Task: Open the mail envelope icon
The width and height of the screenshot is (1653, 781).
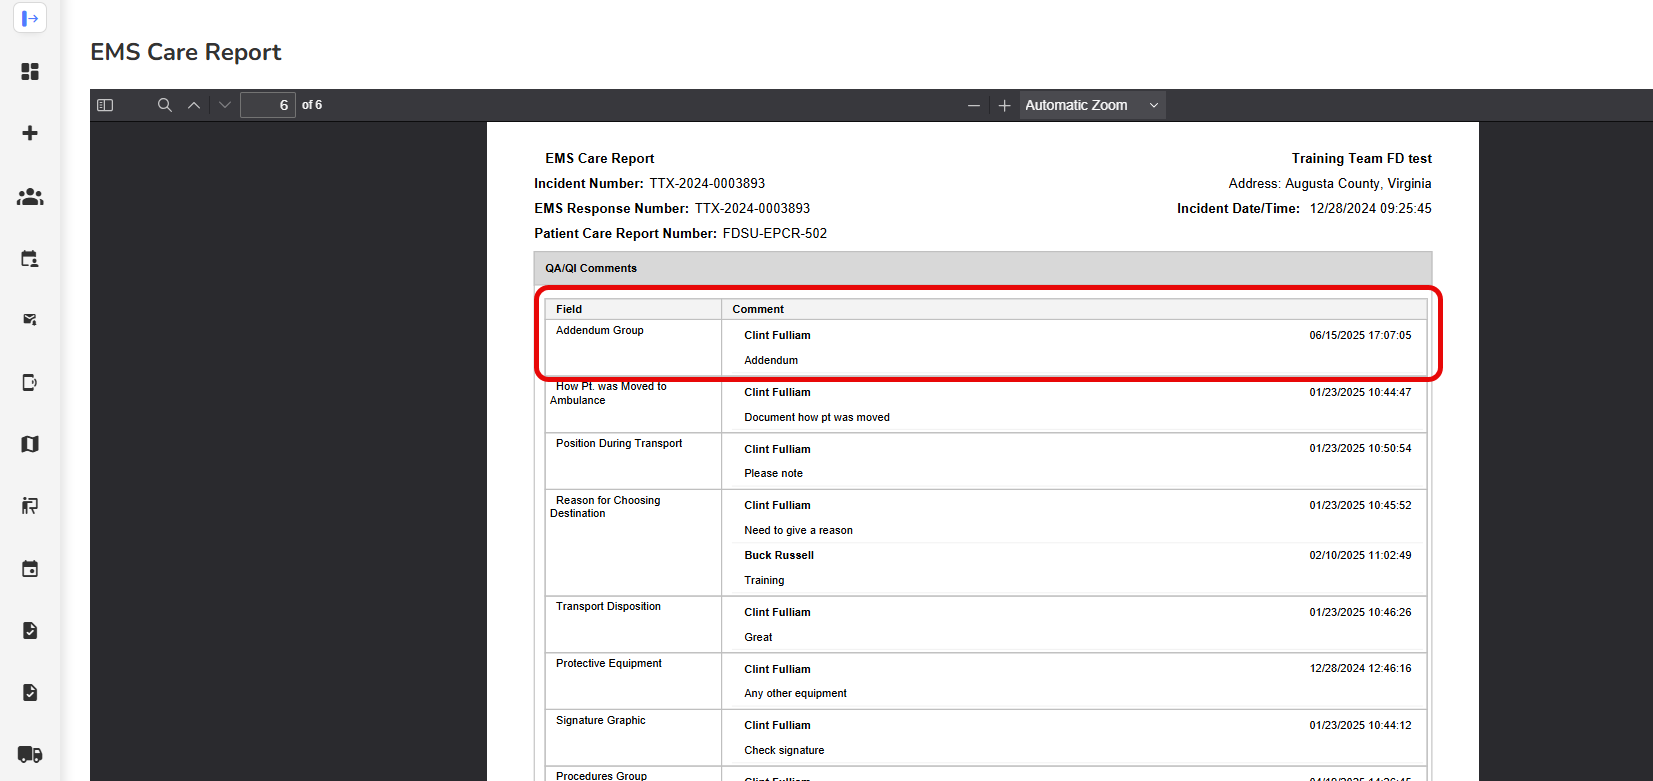Action: tap(30, 320)
